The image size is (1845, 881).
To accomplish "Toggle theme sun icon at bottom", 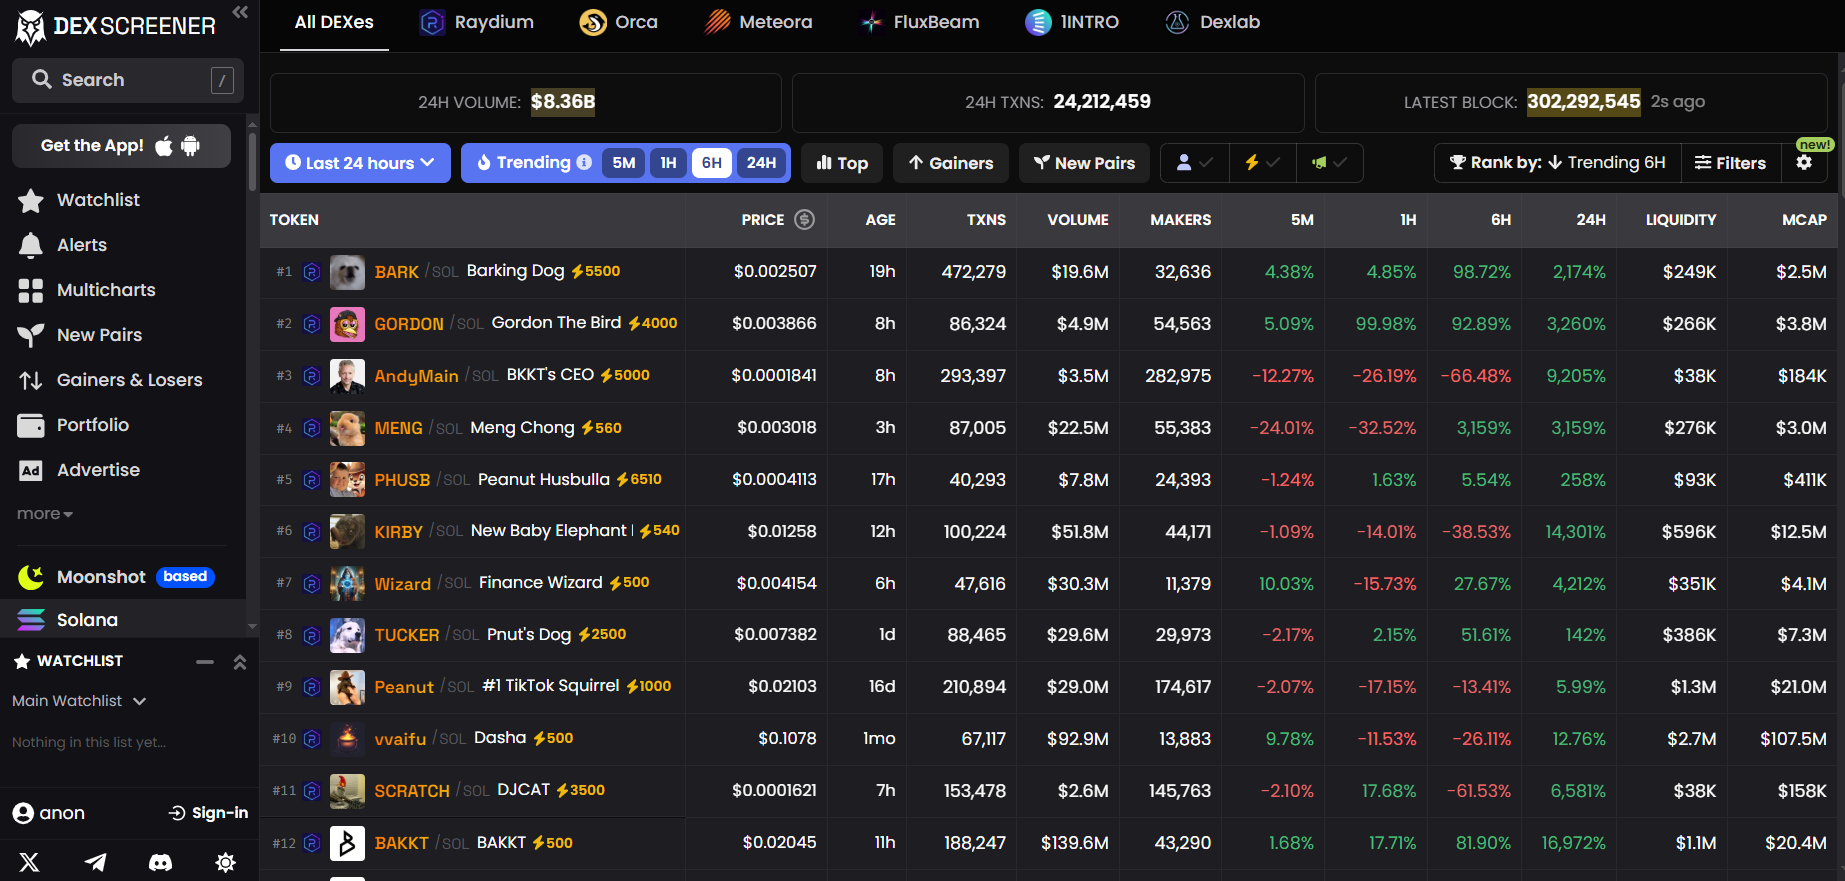I will pyautogui.click(x=226, y=862).
